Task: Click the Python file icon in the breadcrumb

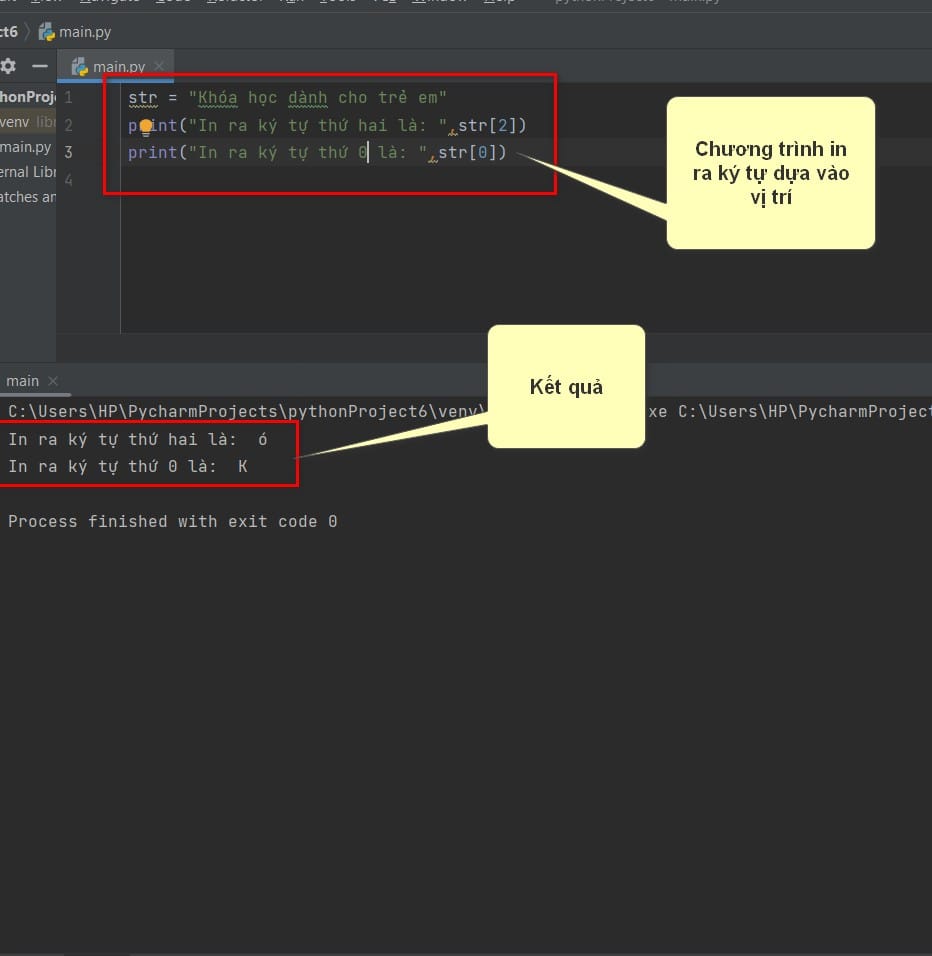Action: pos(46,32)
